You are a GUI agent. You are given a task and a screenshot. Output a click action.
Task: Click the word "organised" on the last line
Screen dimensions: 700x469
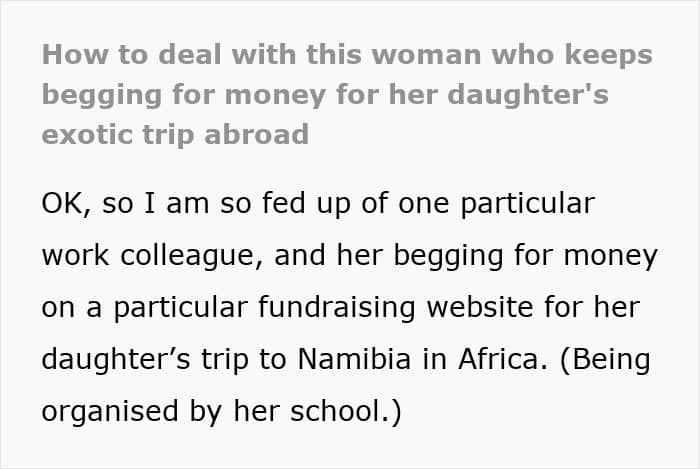pyautogui.click(x=110, y=411)
